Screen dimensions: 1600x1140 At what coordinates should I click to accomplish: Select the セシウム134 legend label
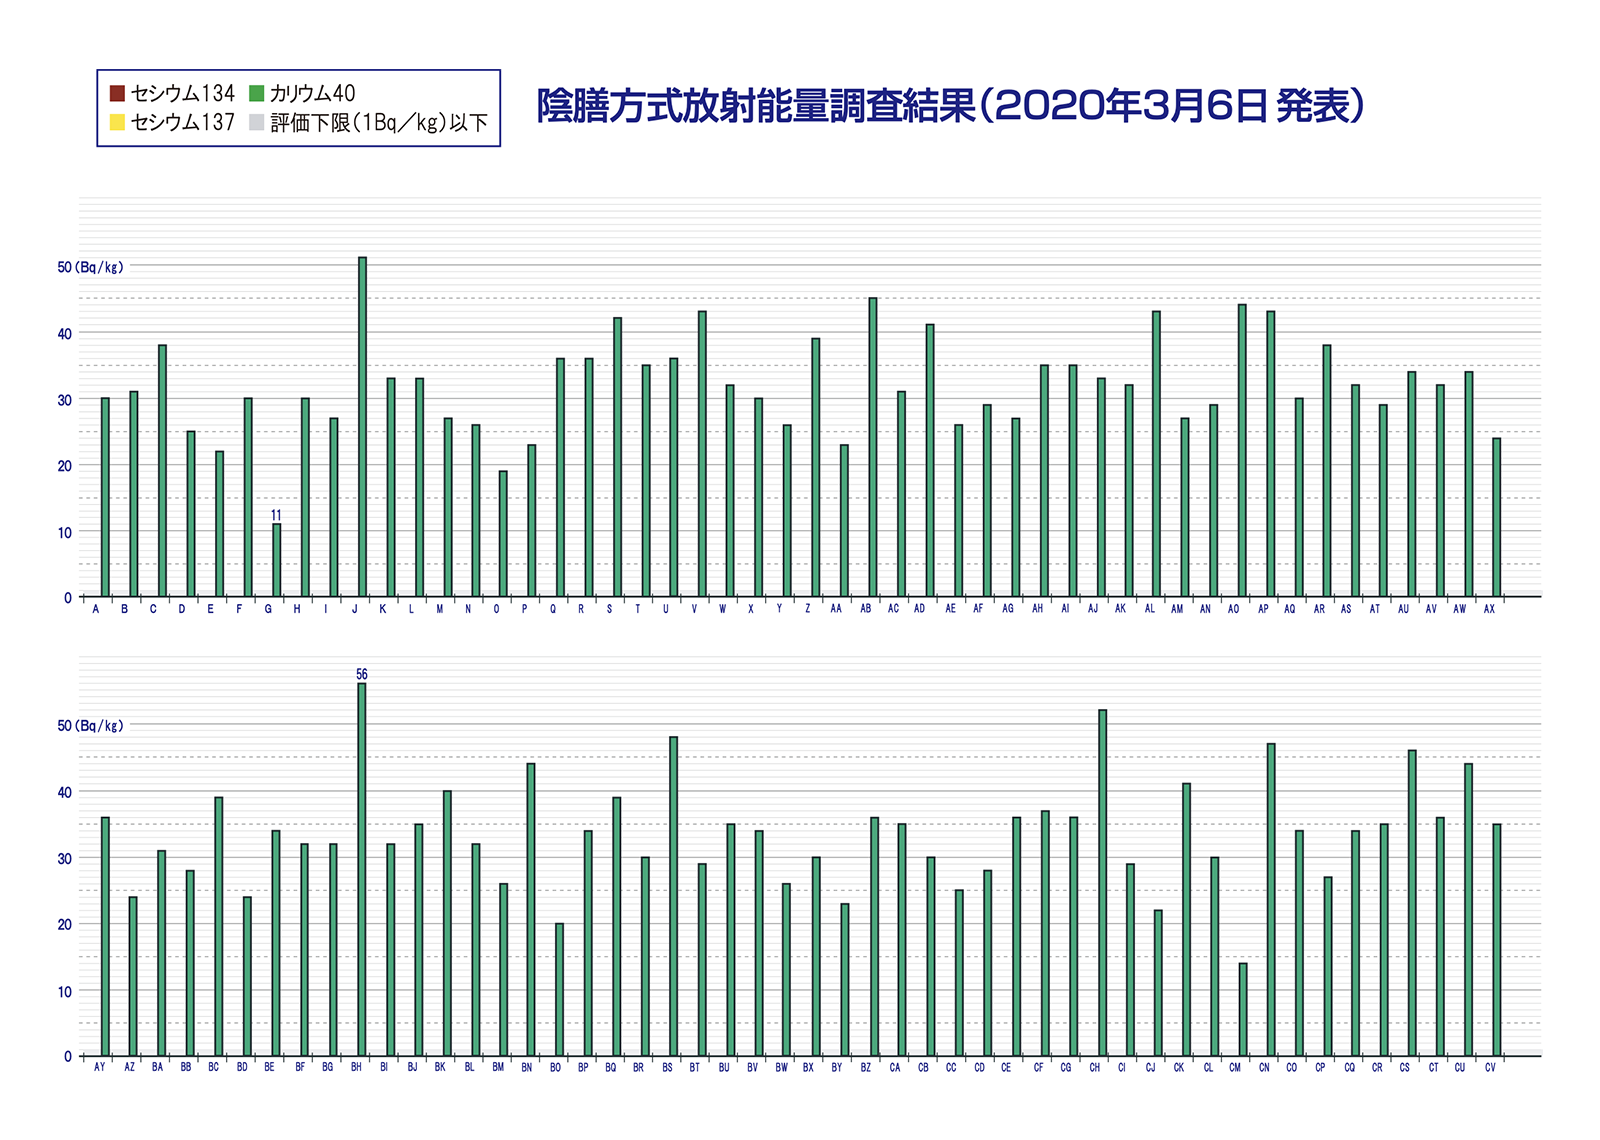click(x=183, y=94)
